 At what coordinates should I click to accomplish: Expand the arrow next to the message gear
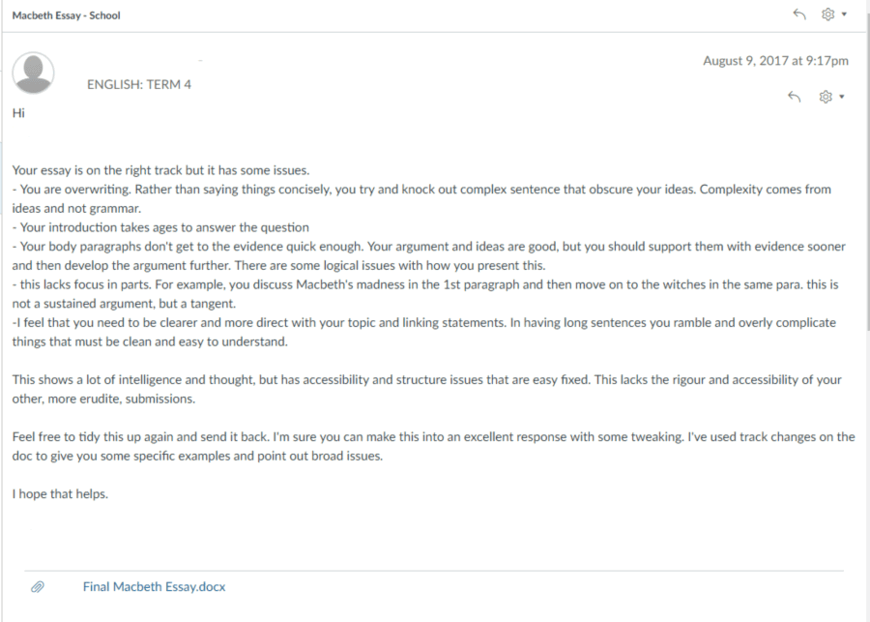pyautogui.click(x=842, y=97)
